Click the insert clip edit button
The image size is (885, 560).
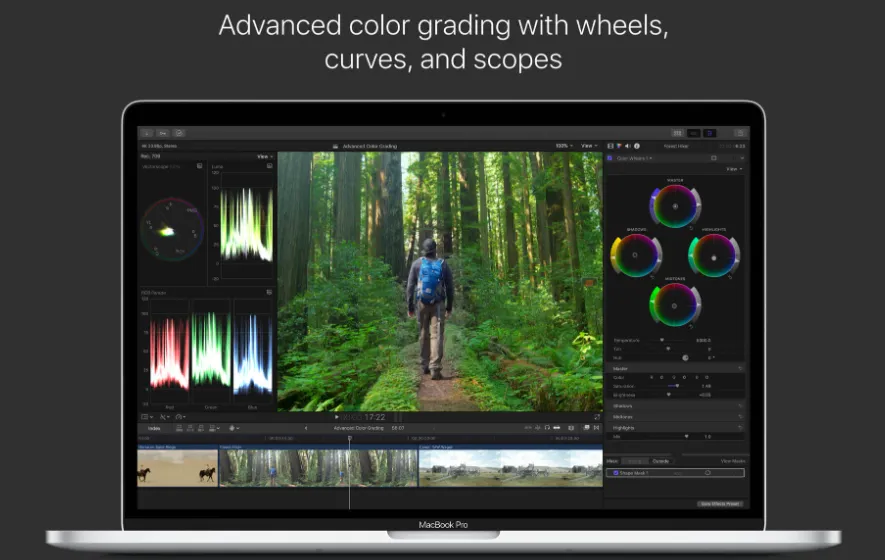[190, 428]
